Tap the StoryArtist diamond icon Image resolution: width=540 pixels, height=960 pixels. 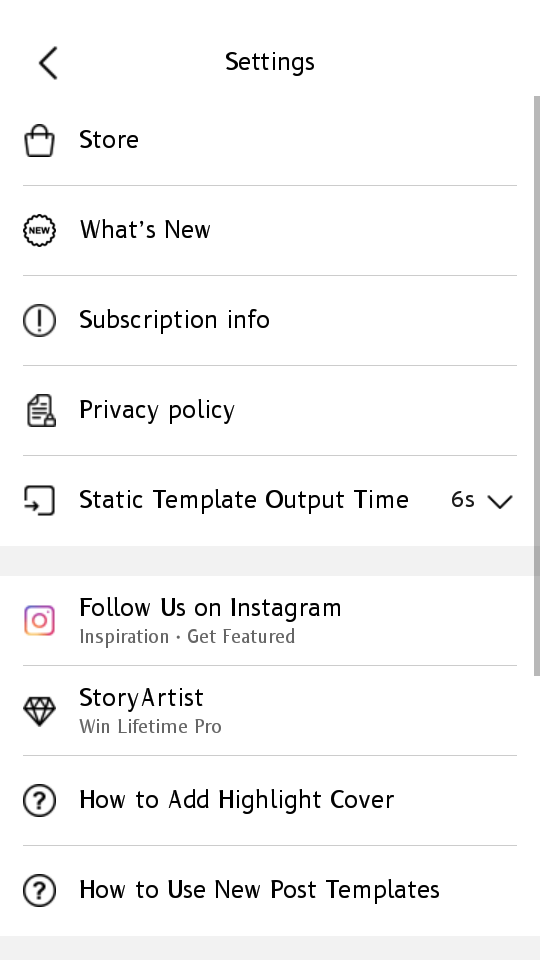coord(39,711)
